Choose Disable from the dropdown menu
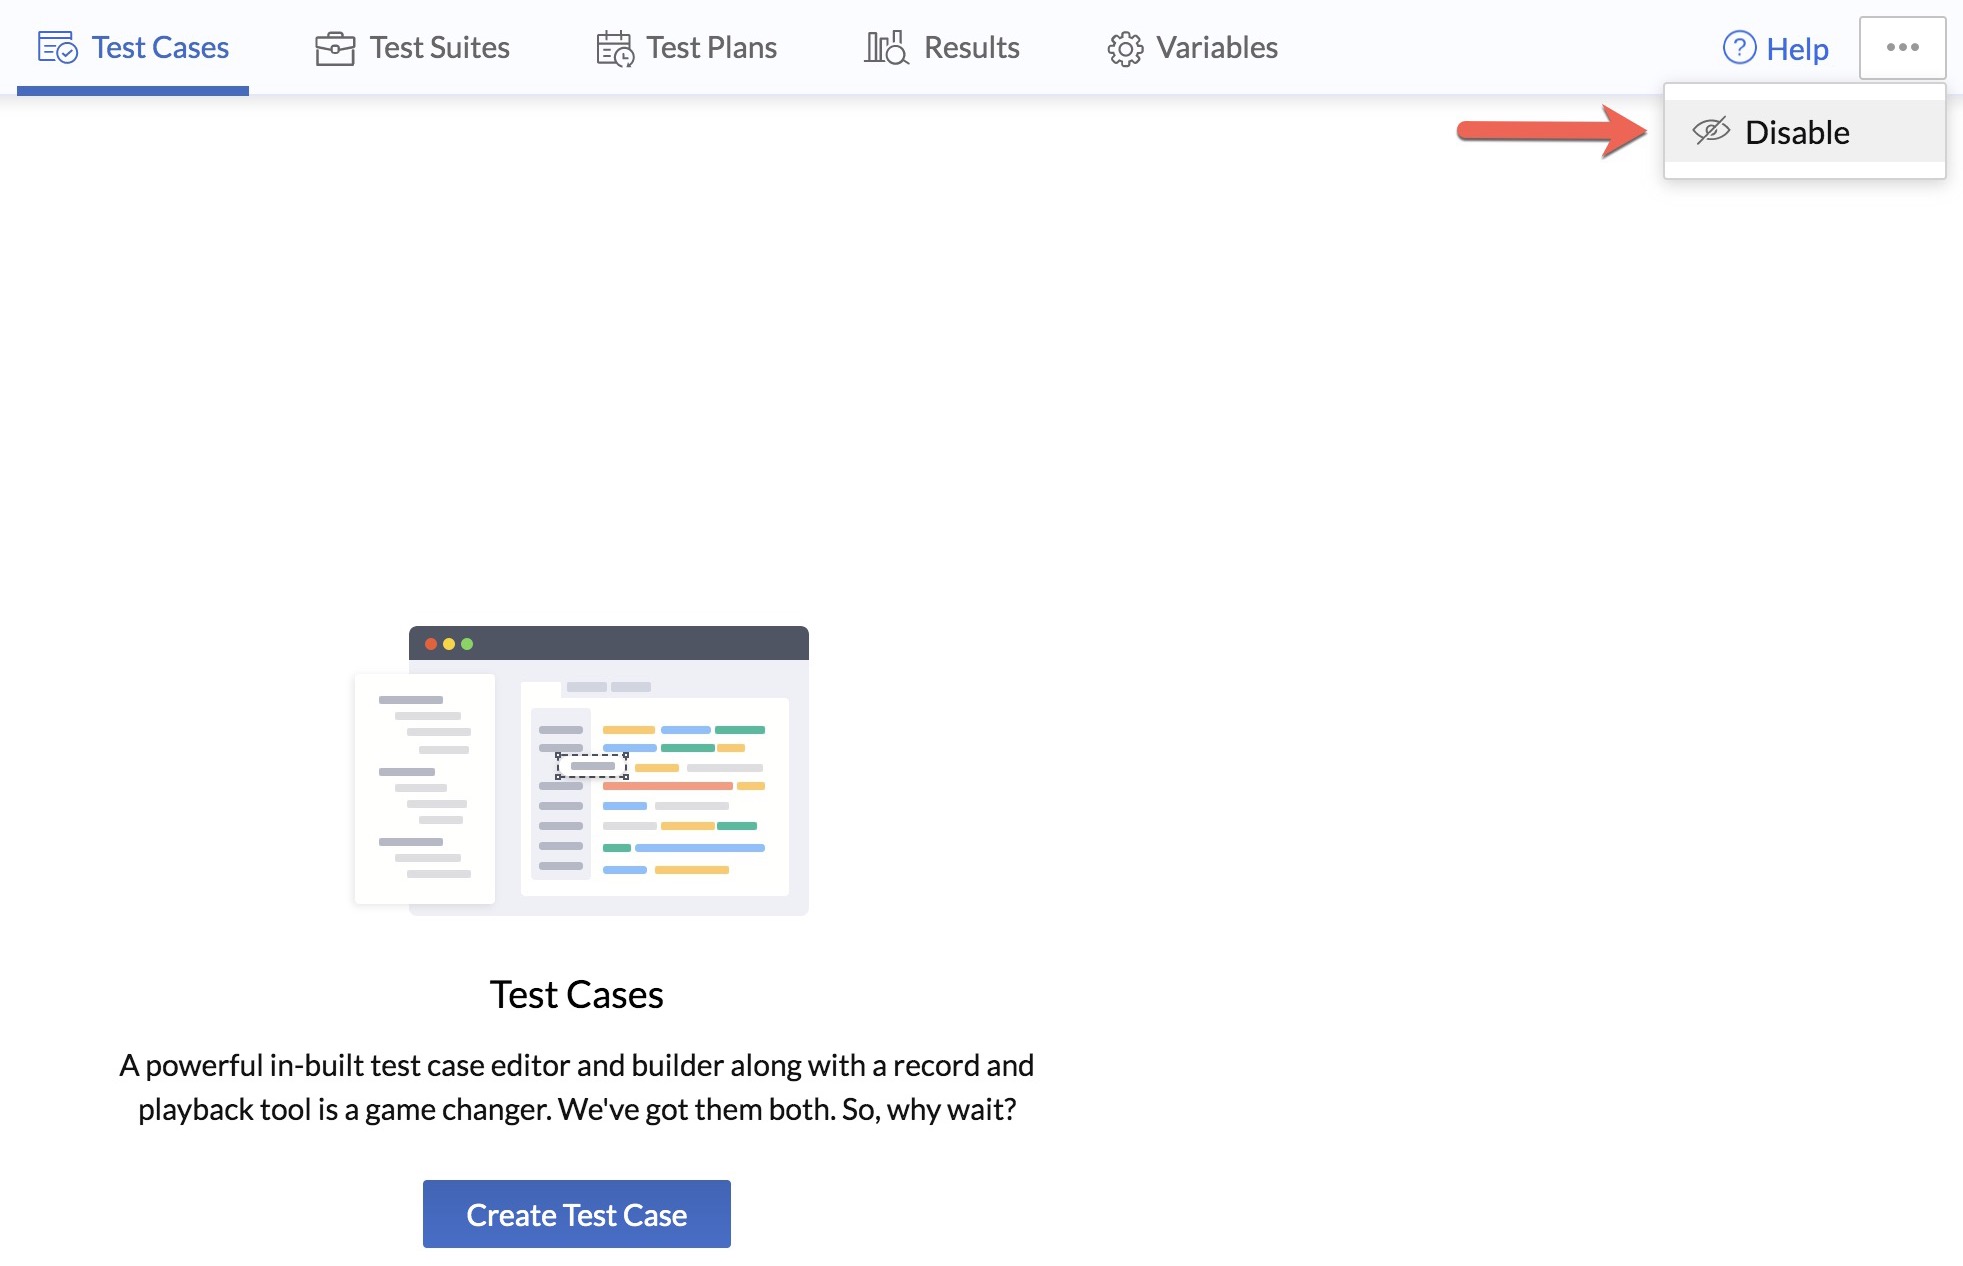1963x1266 pixels. 1797,132
